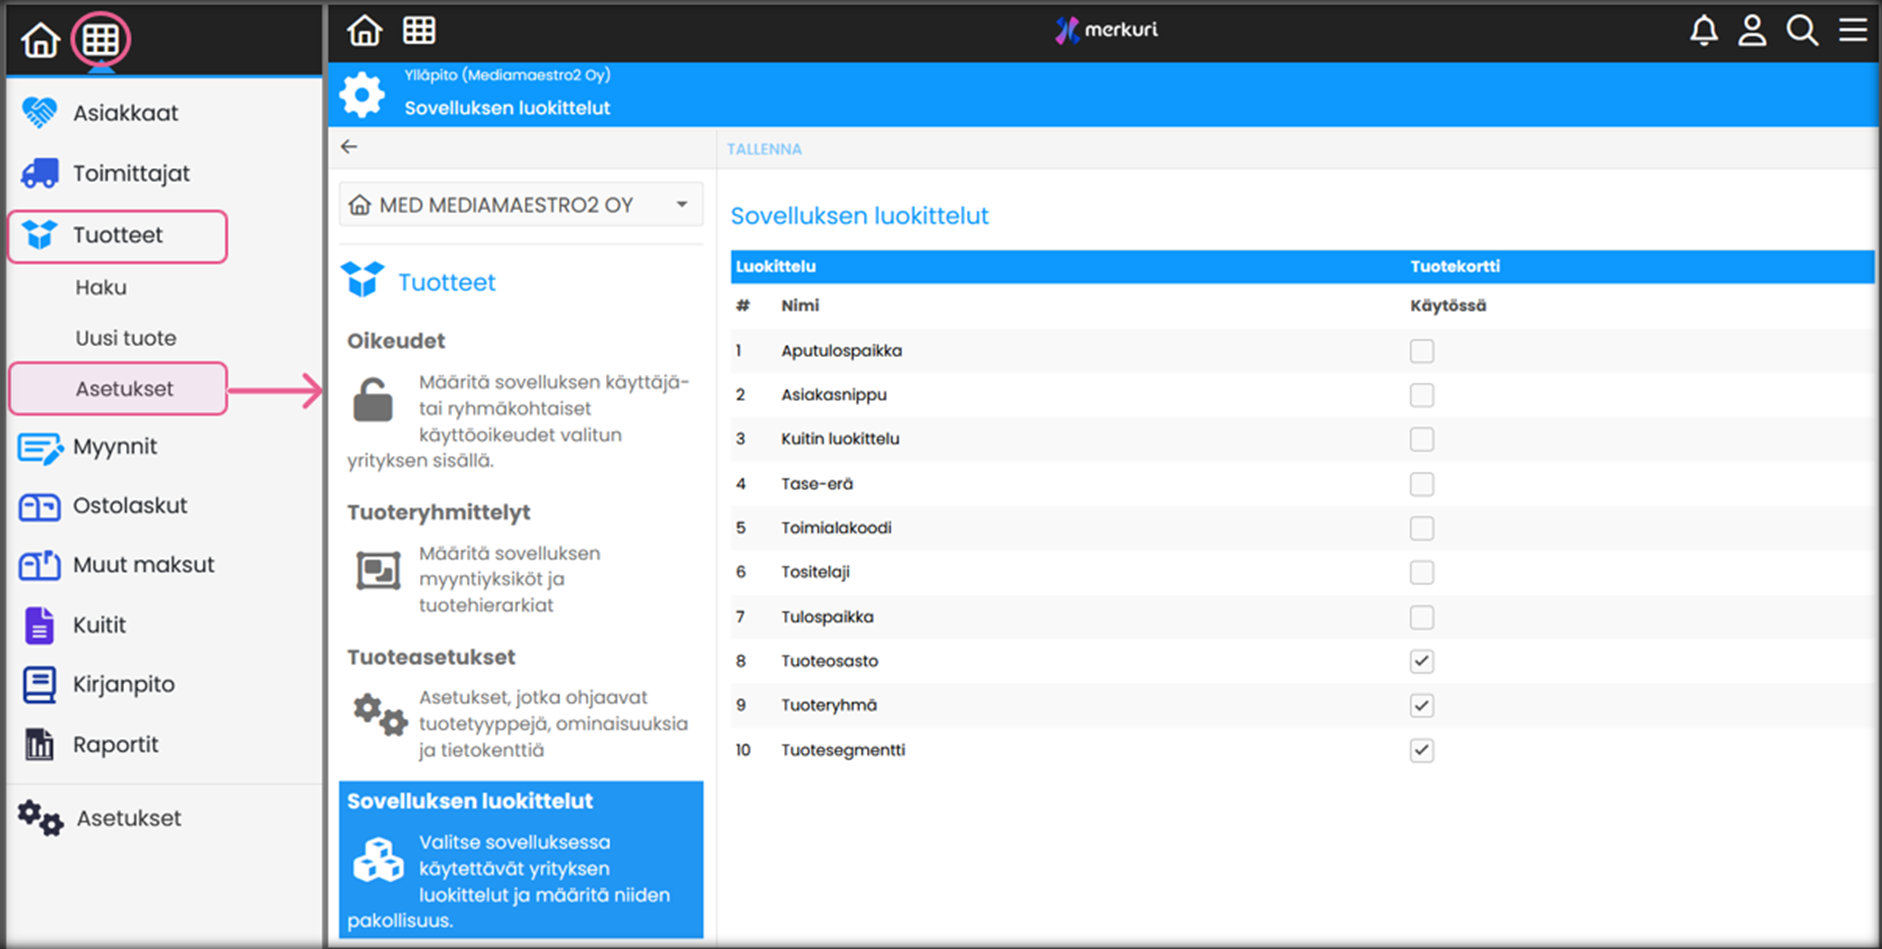This screenshot has width=1882, height=949.
Task: Enable the Aputulospaikka checkbox
Action: (x=1421, y=351)
